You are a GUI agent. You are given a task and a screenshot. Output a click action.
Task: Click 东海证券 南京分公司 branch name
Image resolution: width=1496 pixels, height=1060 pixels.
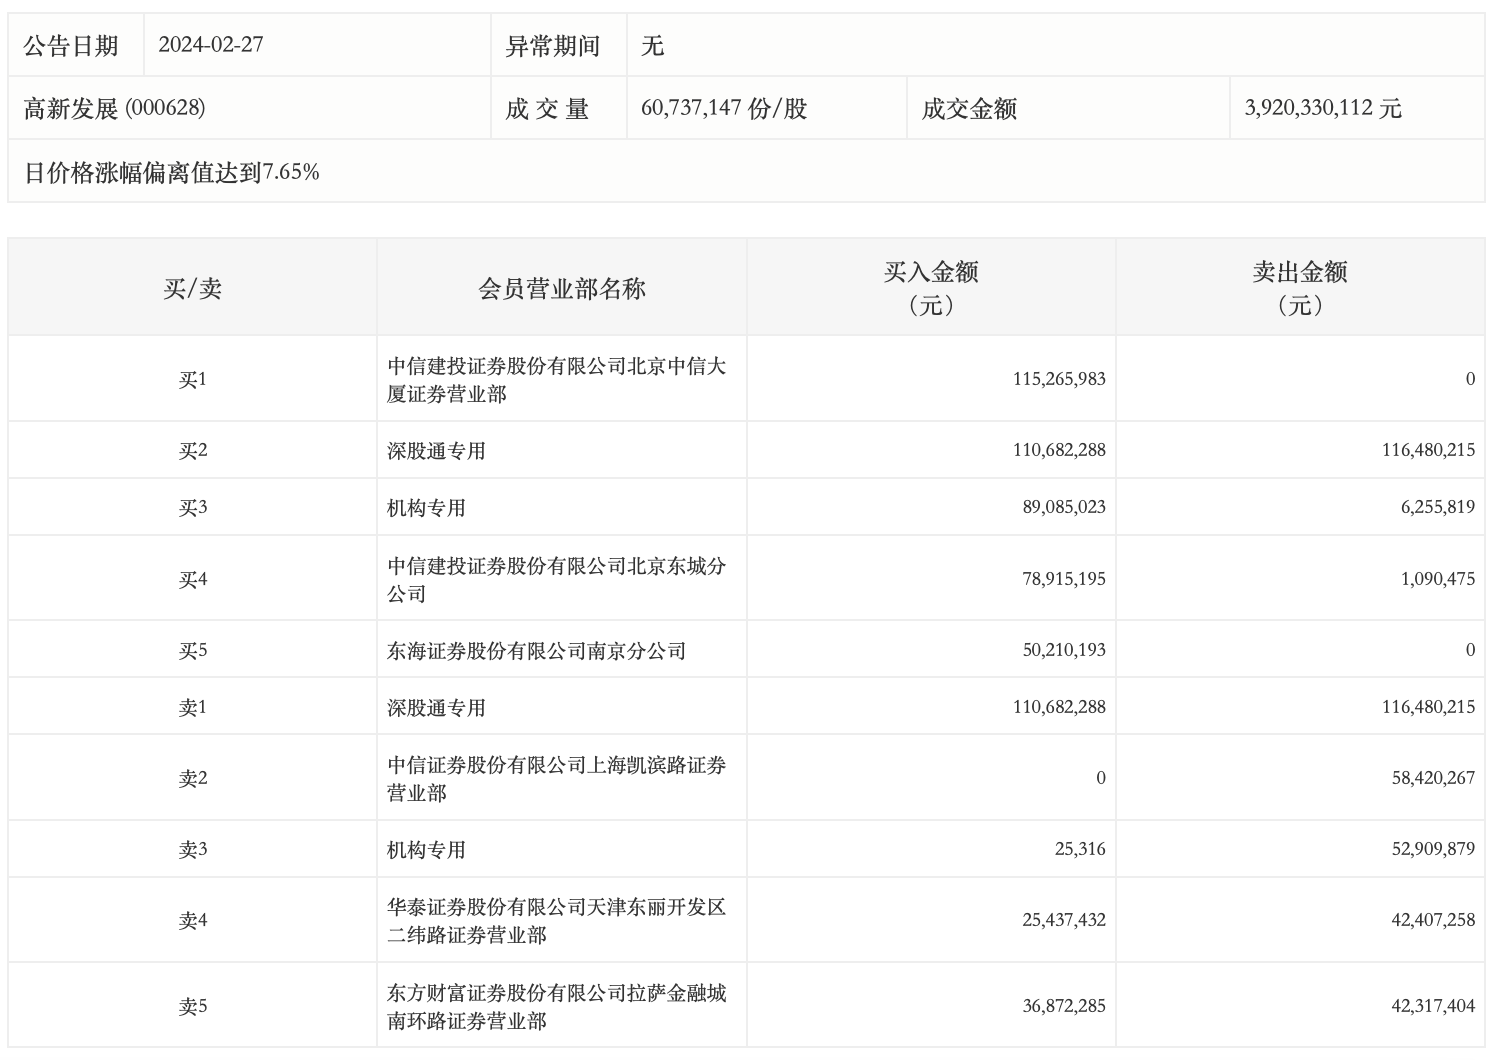pyautogui.click(x=536, y=651)
